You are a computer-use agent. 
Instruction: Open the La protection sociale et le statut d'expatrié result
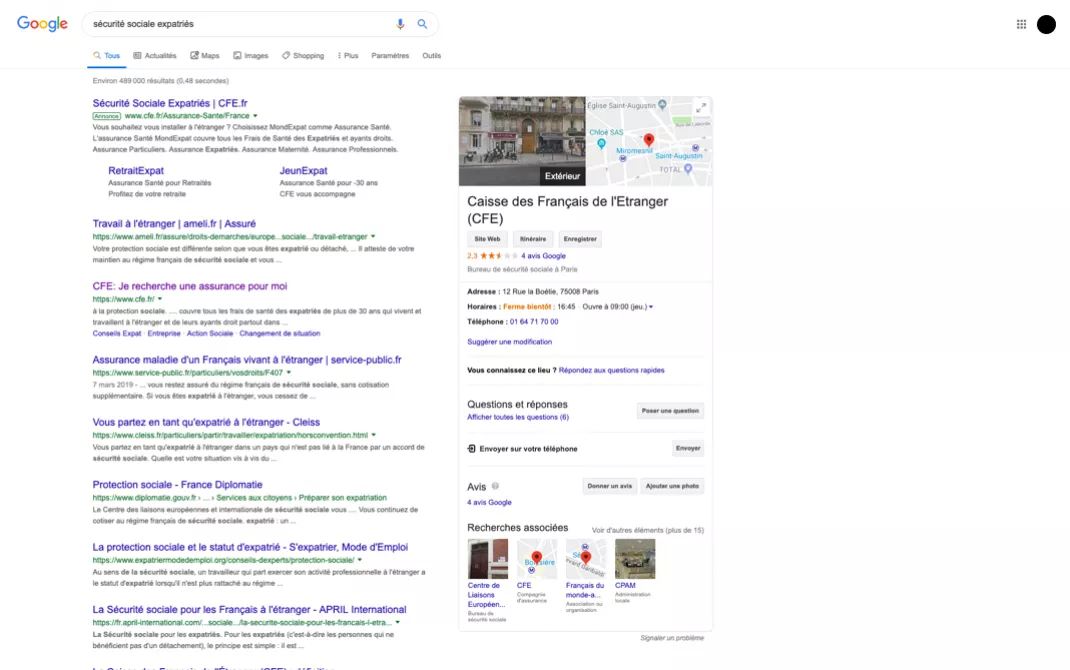click(x=250, y=547)
